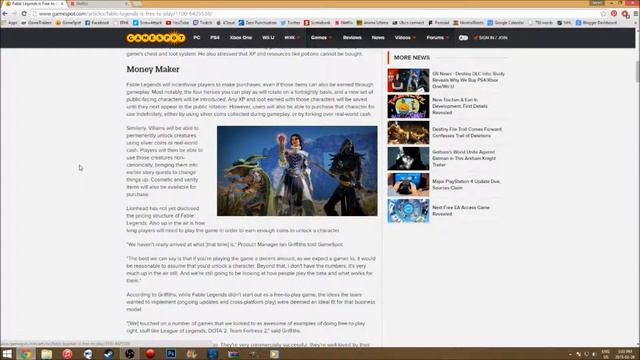Click the volume icon in system tray

[x=594, y=354]
